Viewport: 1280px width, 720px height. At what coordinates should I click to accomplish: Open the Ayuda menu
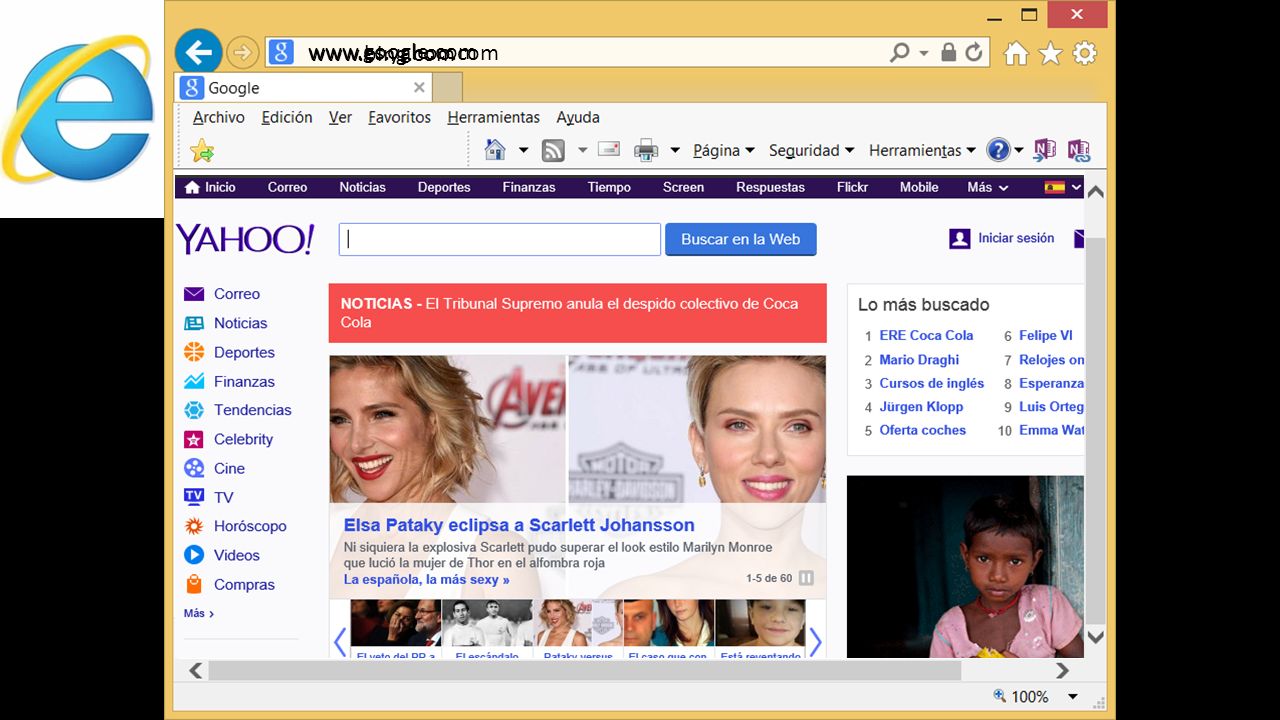578,117
